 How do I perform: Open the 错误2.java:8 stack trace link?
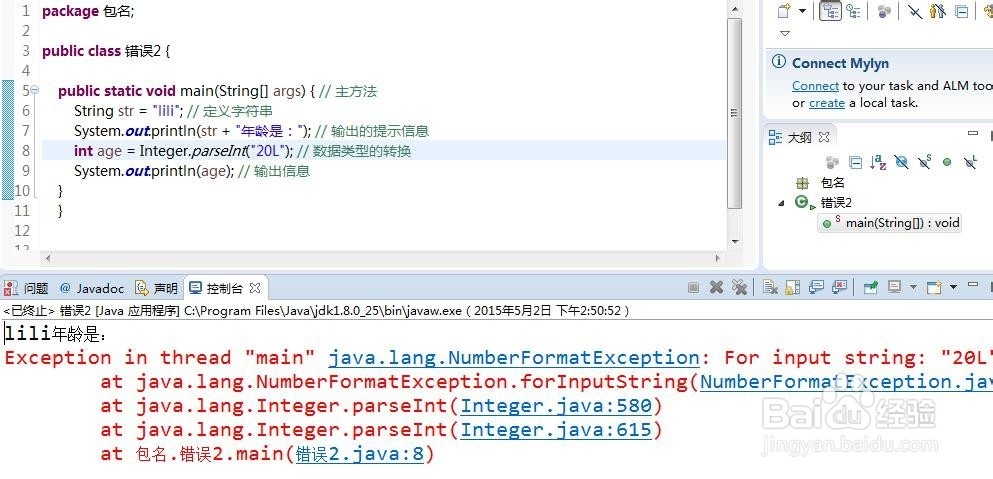(360, 454)
